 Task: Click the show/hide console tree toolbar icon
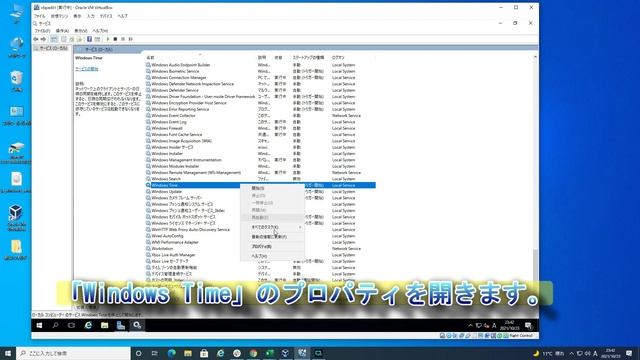coord(54,39)
